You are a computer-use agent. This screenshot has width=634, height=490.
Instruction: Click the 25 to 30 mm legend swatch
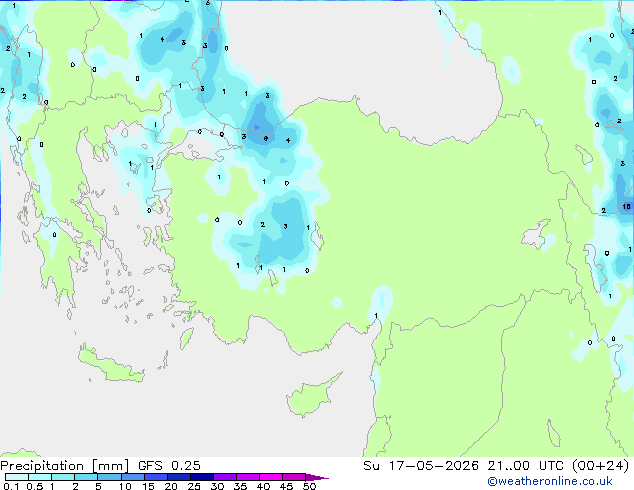pyautogui.click(x=201, y=477)
